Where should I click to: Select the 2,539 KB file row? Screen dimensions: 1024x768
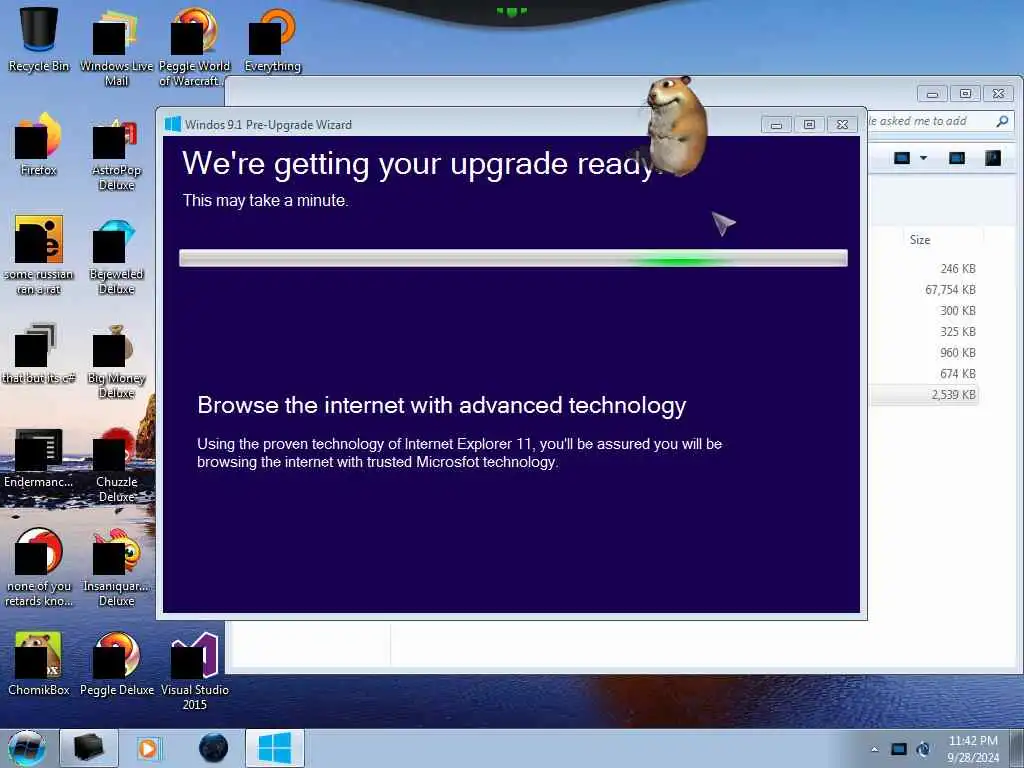pos(924,394)
